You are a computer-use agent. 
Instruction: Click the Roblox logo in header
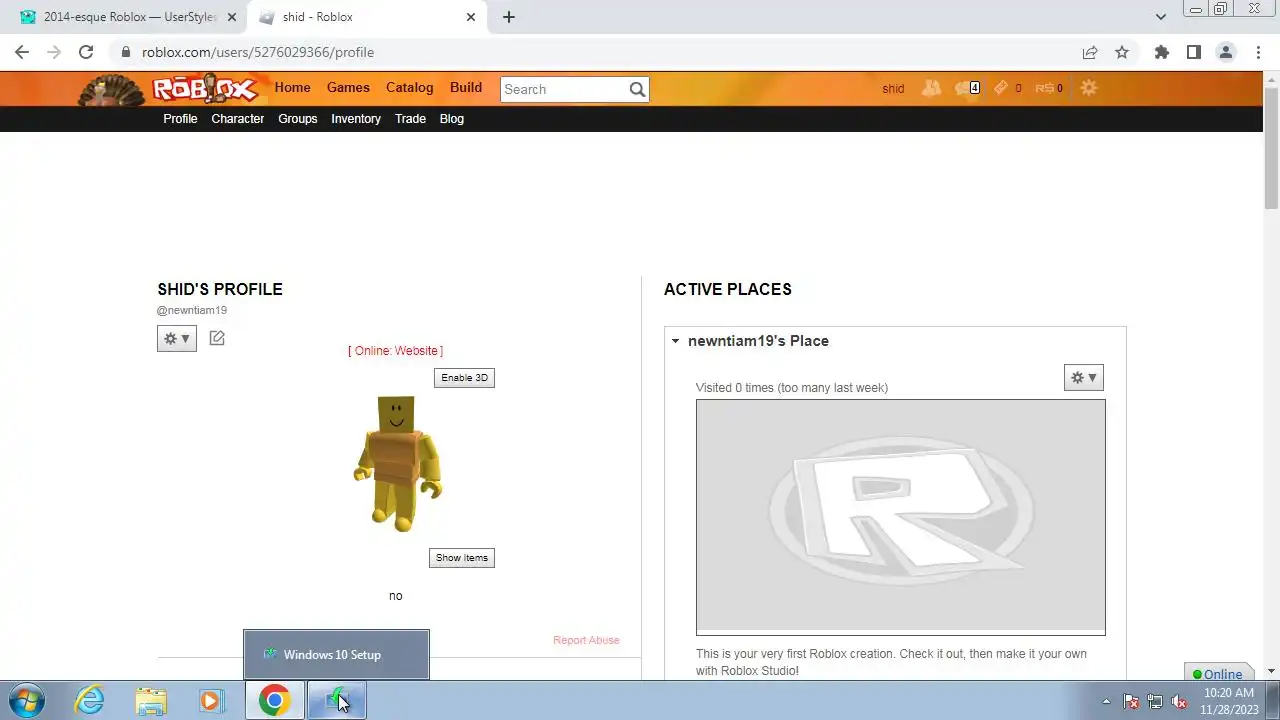click(x=205, y=89)
